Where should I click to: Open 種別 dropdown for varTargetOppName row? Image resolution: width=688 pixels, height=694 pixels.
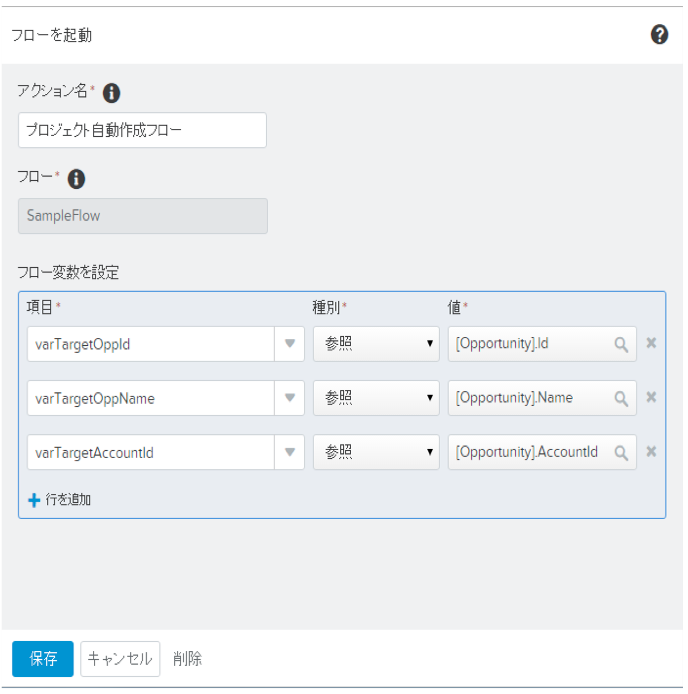coord(376,398)
